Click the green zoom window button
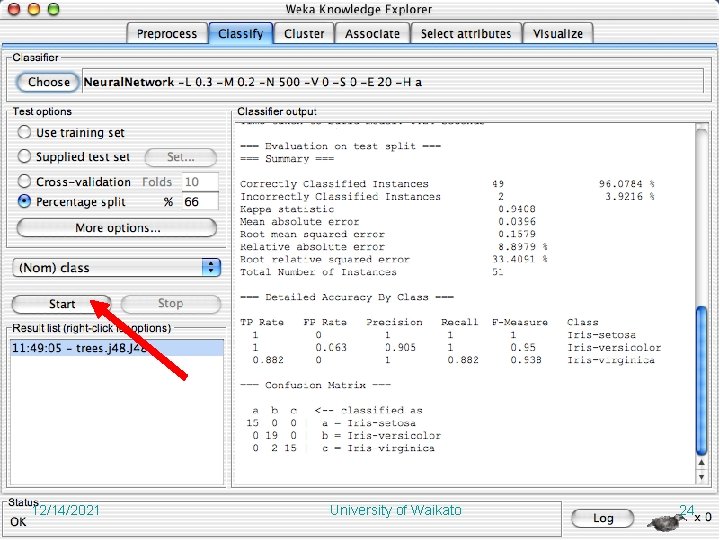 54,9
